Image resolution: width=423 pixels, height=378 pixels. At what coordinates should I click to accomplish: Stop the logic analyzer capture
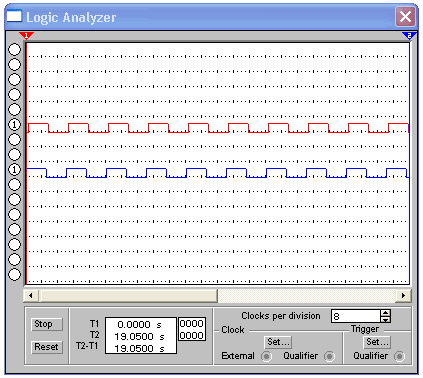point(47,324)
